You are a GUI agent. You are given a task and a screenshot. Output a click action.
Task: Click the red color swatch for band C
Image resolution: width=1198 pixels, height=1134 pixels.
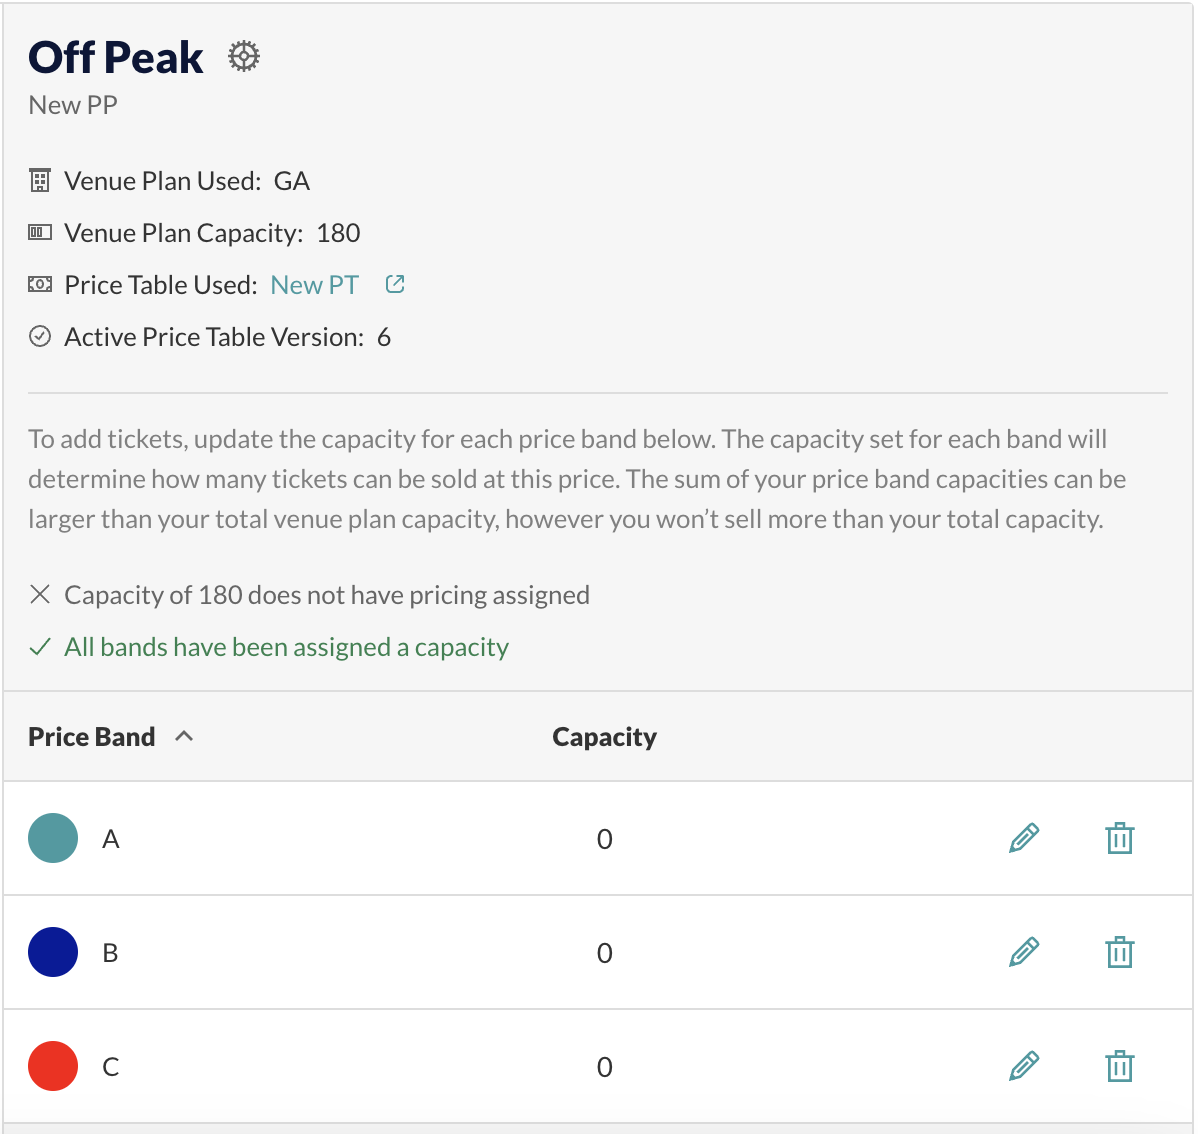[53, 1066]
